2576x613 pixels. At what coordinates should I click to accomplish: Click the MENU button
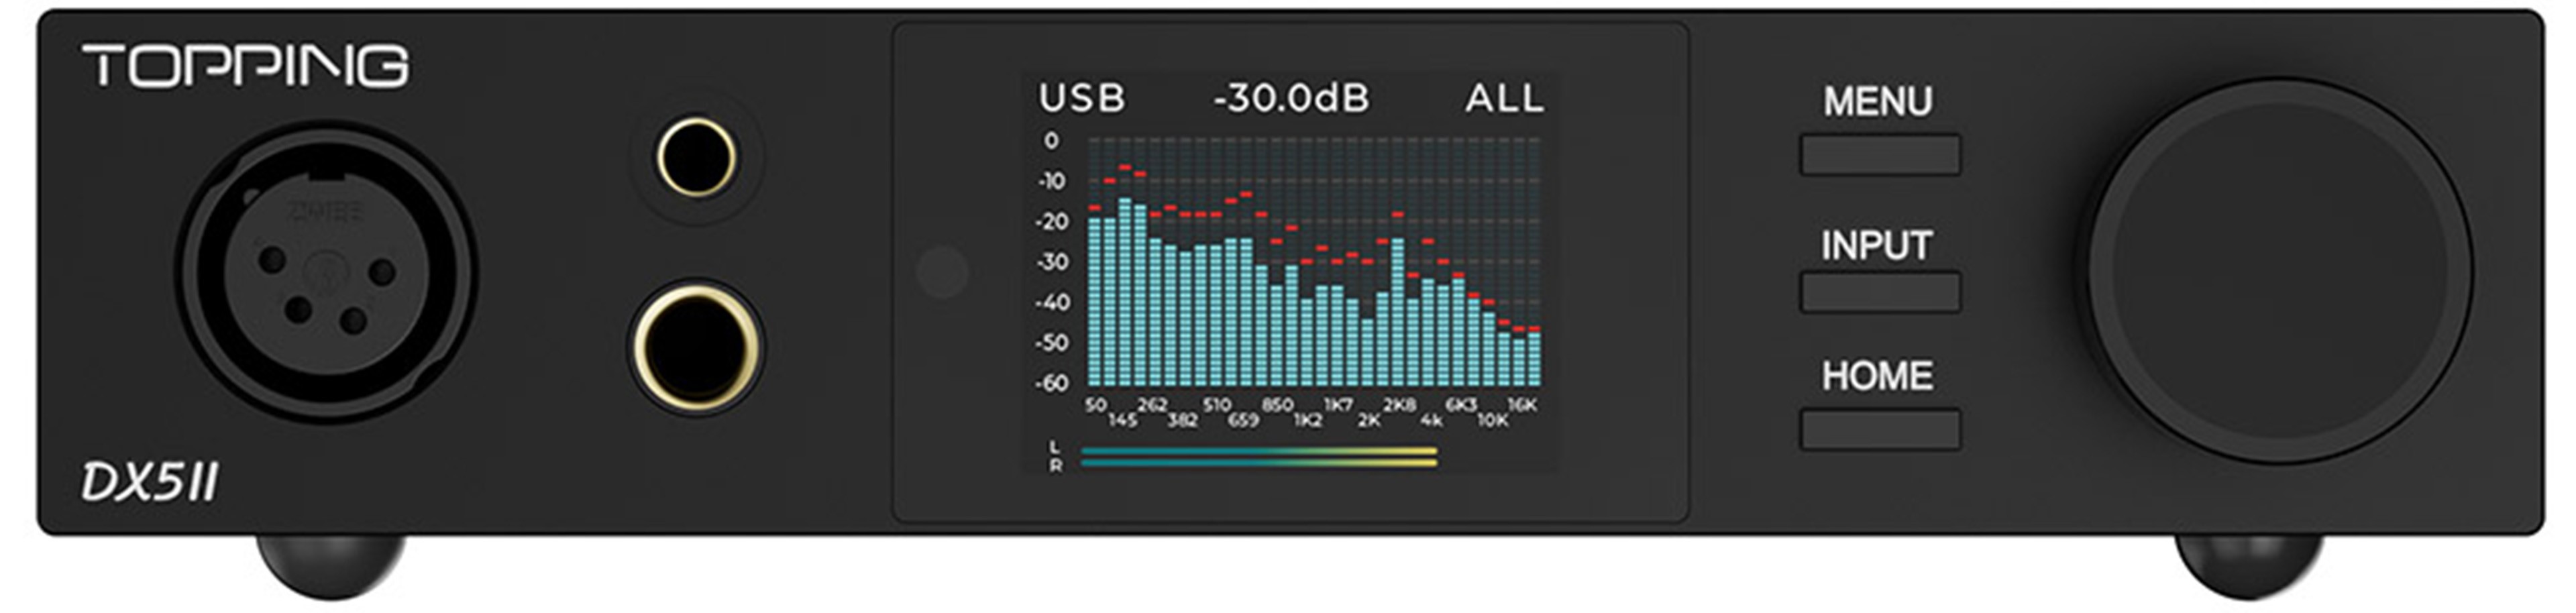tap(1879, 155)
